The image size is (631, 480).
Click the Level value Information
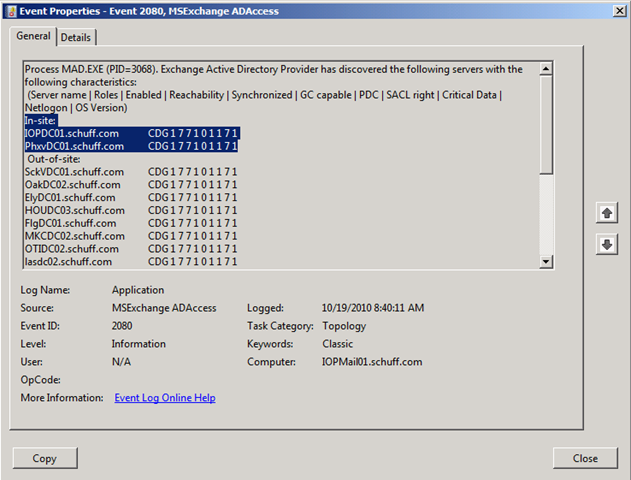tap(139, 344)
